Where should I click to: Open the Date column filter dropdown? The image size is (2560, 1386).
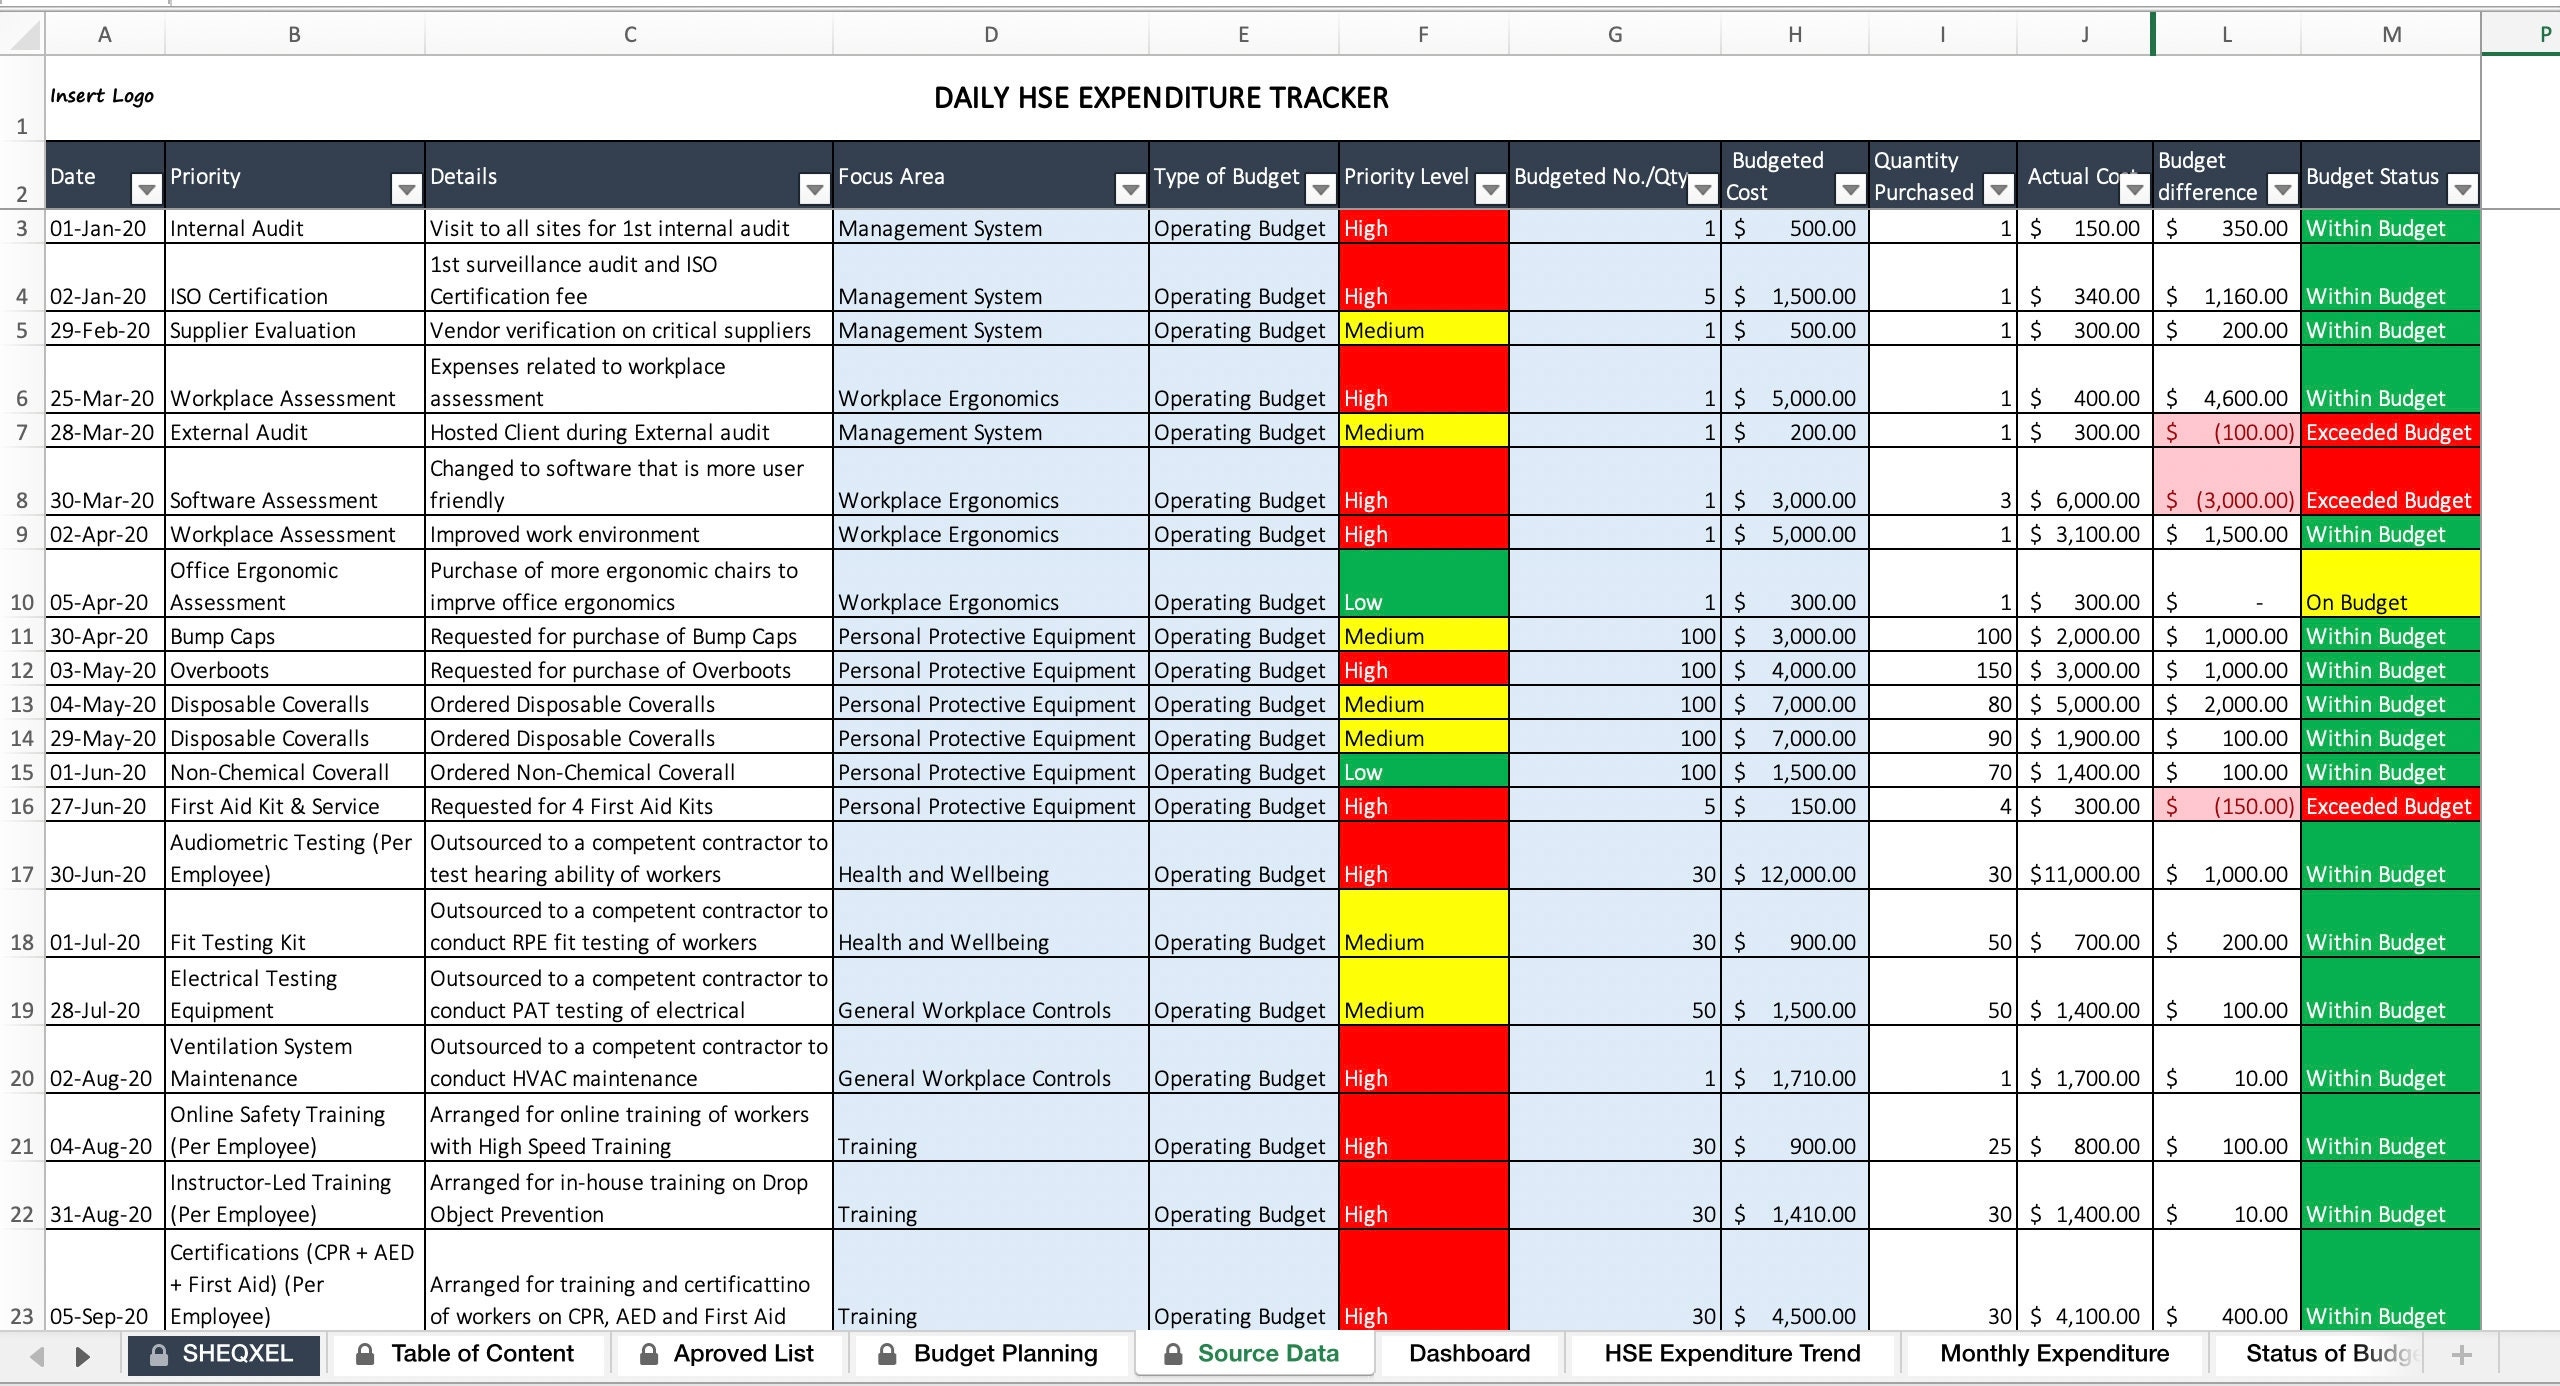(x=147, y=189)
